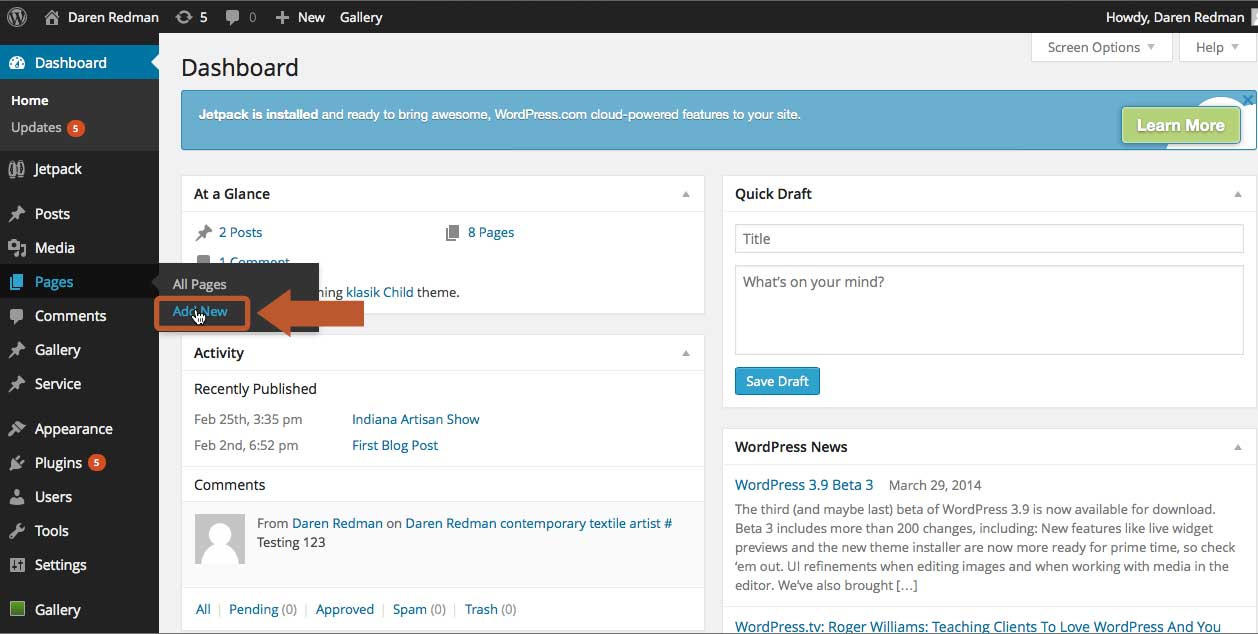Viewport: 1258px width, 634px height.
Task: Go to Home under Dashboard
Action: [30, 100]
